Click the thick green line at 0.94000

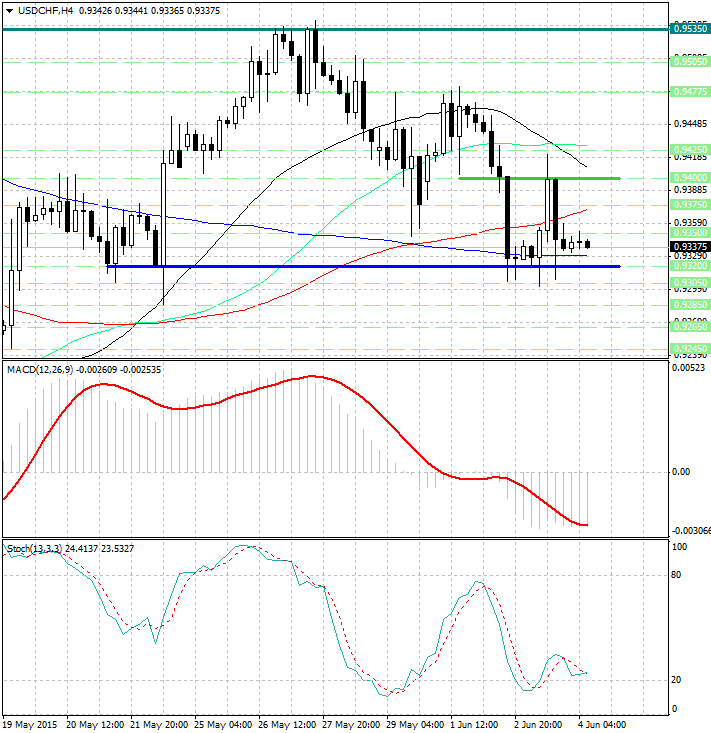[x=539, y=178]
